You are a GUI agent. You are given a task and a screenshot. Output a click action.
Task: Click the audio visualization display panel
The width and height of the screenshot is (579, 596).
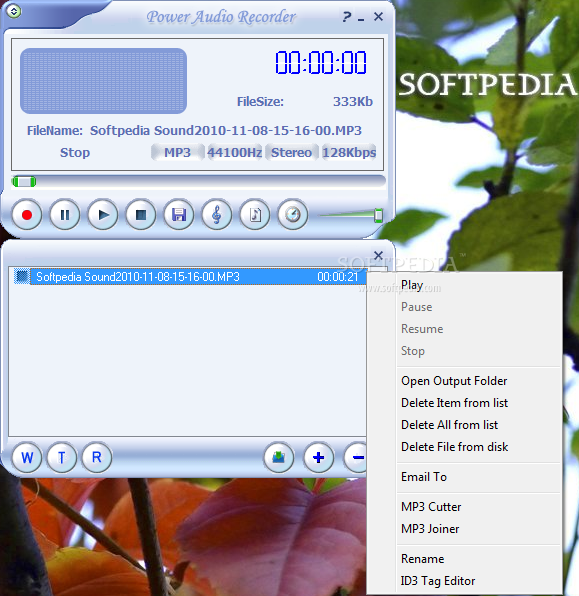click(x=103, y=81)
